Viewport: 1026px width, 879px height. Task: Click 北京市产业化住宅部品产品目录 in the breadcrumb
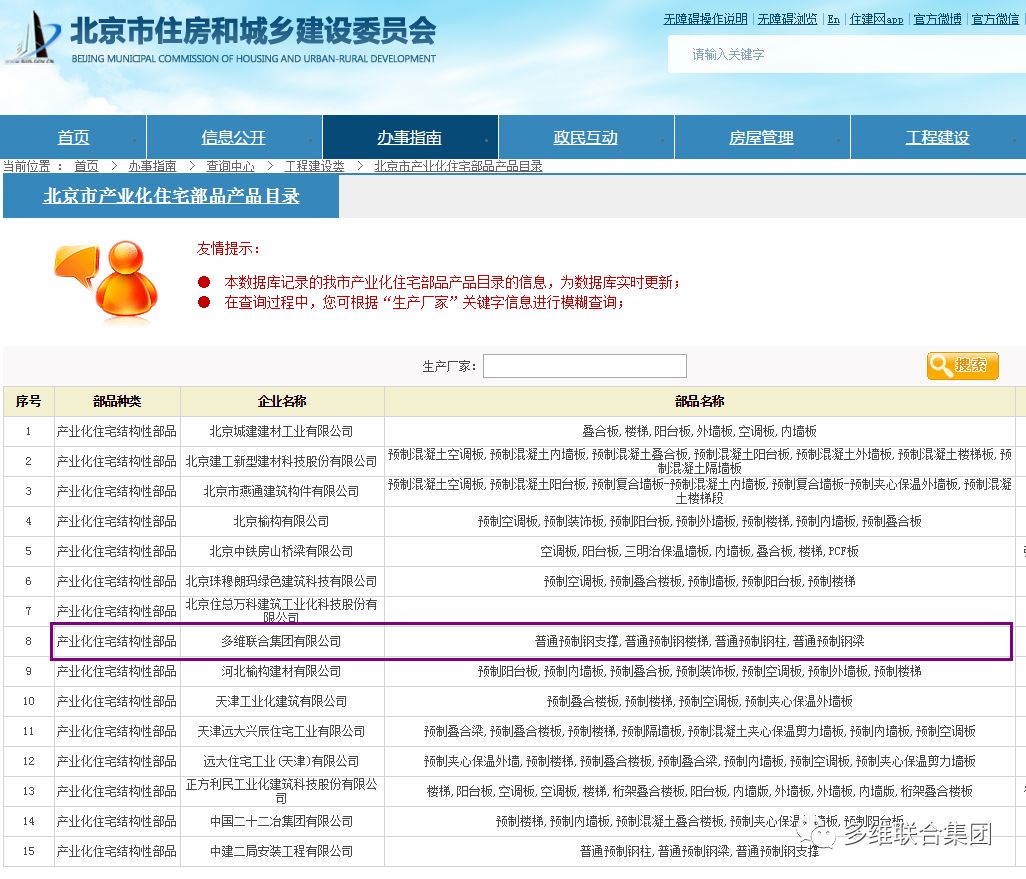[x=458, y=166]
